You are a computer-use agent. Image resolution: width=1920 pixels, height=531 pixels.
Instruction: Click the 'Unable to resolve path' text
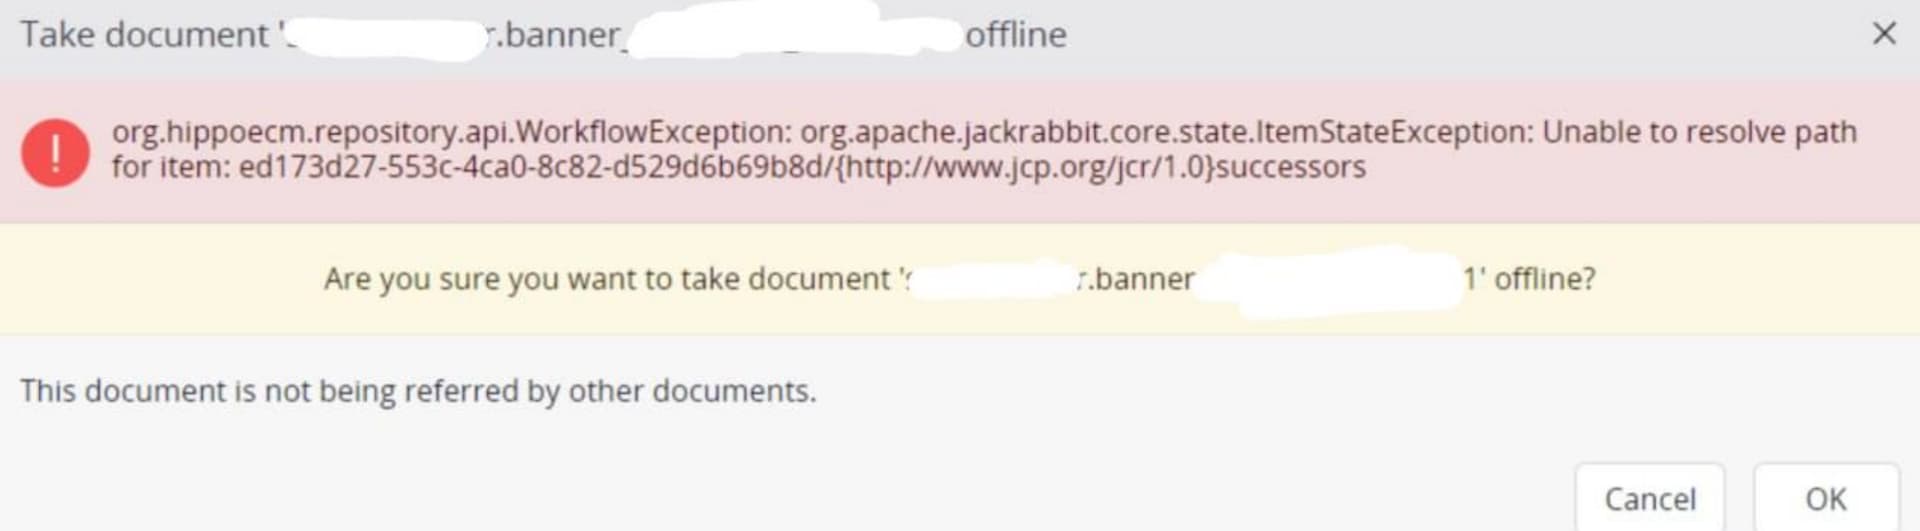coord(1699,132)
